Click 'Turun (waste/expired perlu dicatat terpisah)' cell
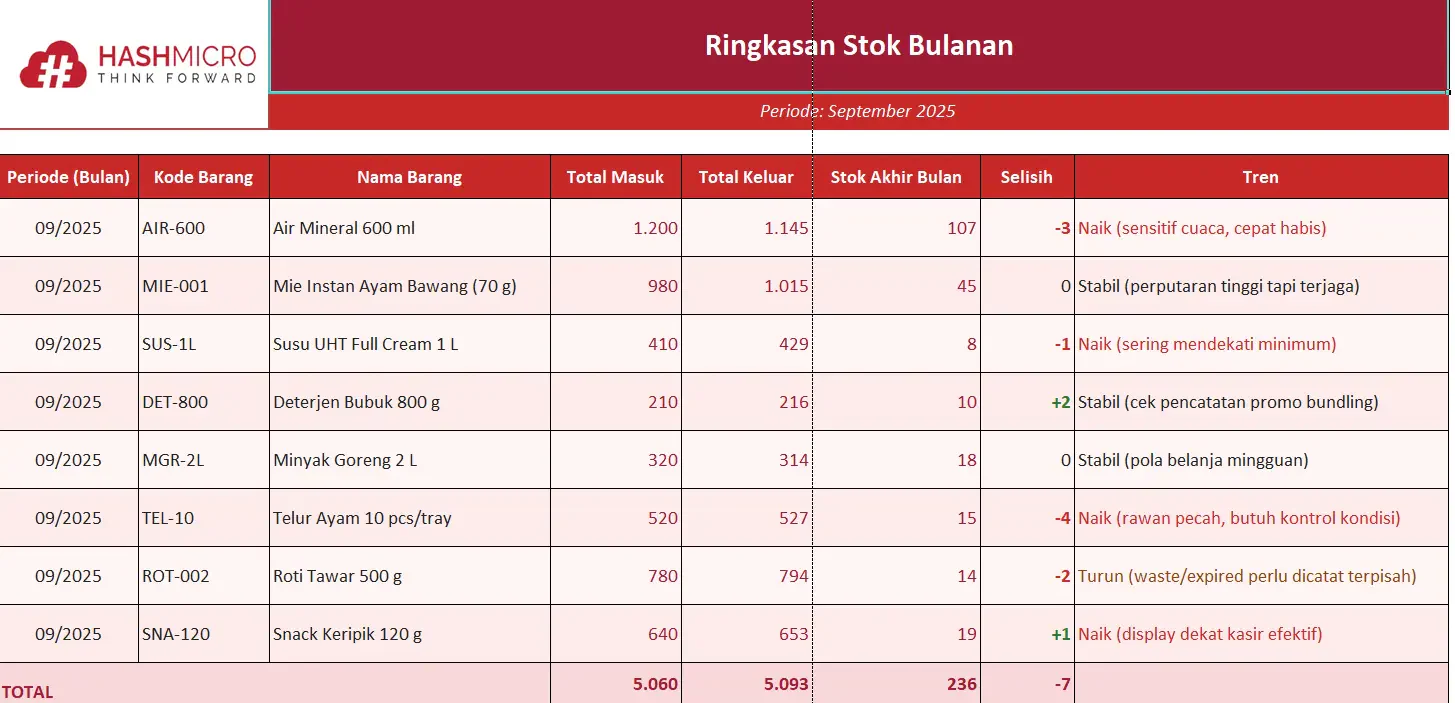 pos(1261,576)
